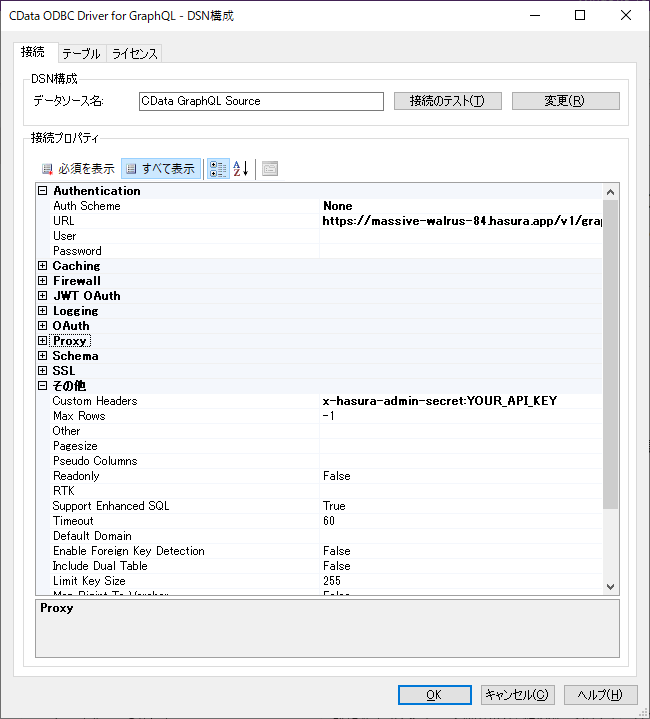
Task: Select the Auth Scheme value None
Action: pos(461,206)
